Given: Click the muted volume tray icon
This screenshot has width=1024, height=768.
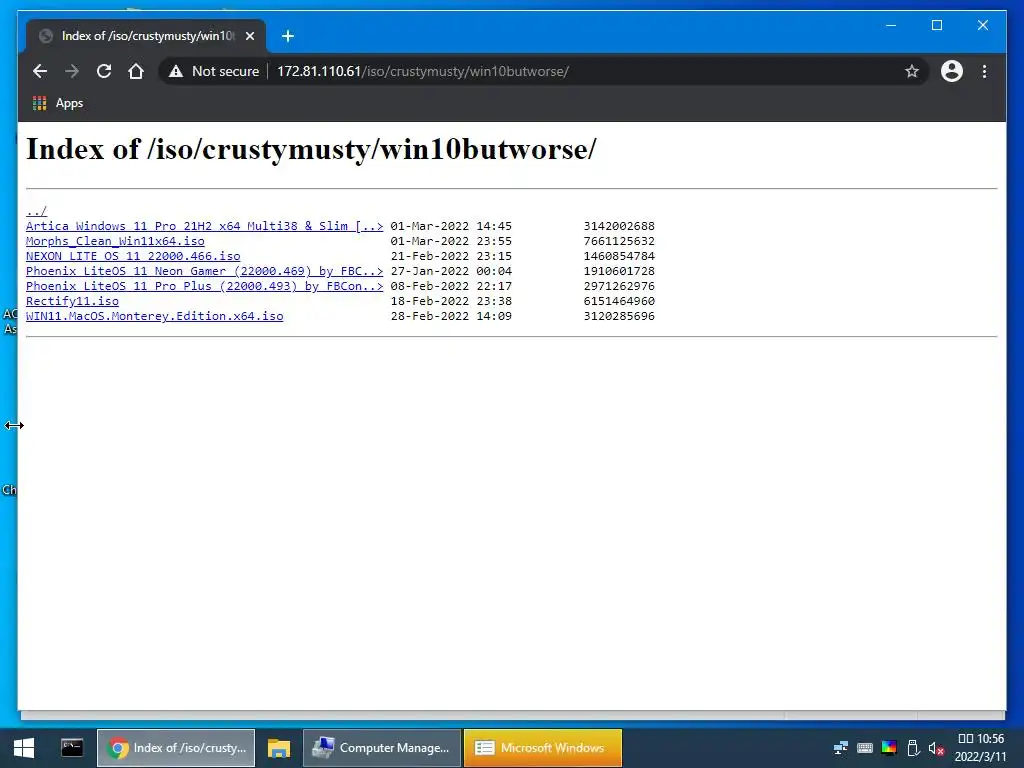Looking at the screenshot, I should [936, 748].
